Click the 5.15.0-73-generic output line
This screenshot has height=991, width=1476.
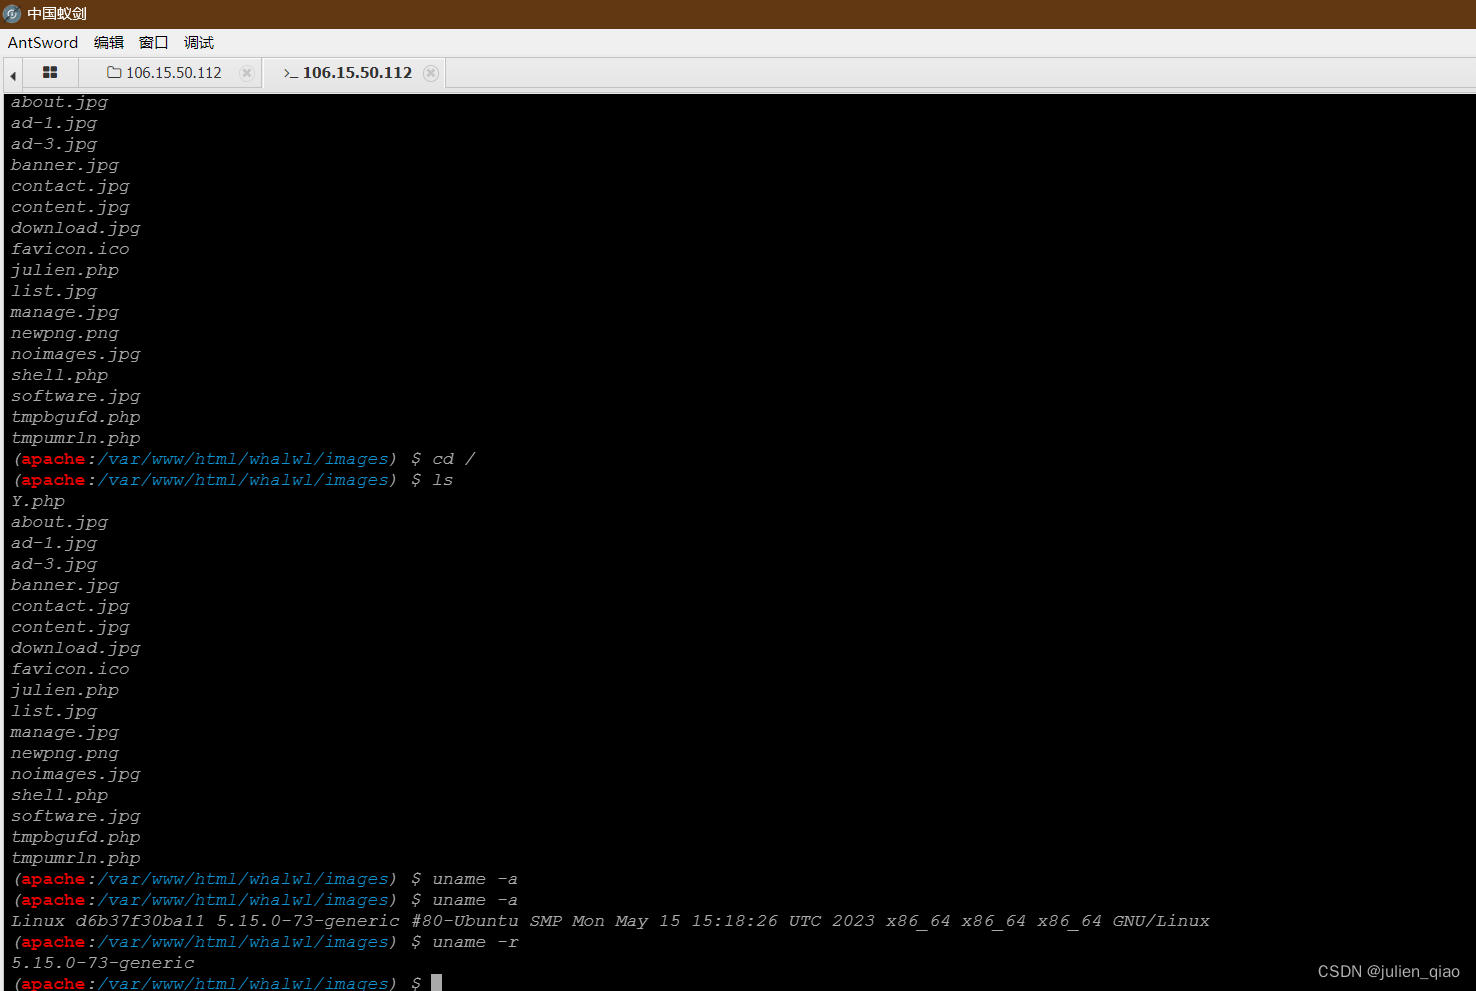tap(103, 963)
